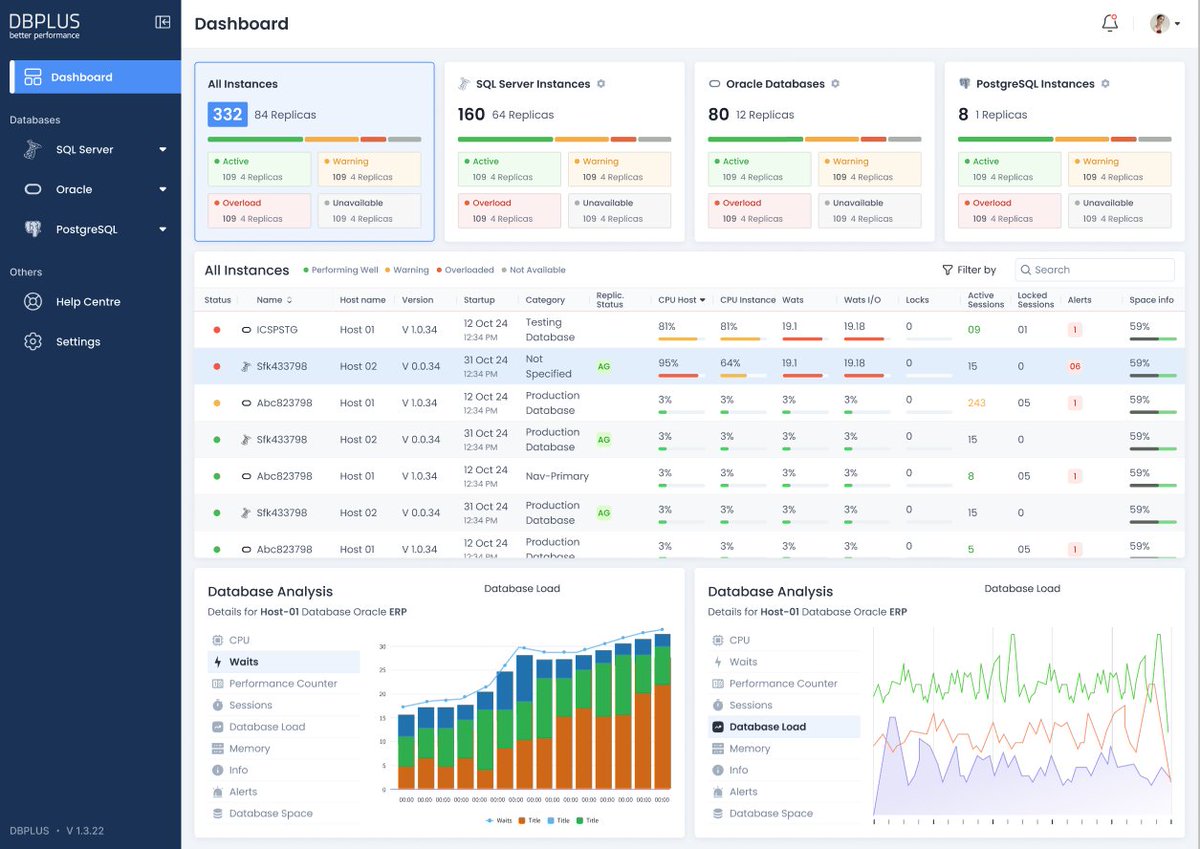Select CPU in left Database Analysis list
The height and width of the screenshot is (849, 1200).
point(284,640)
